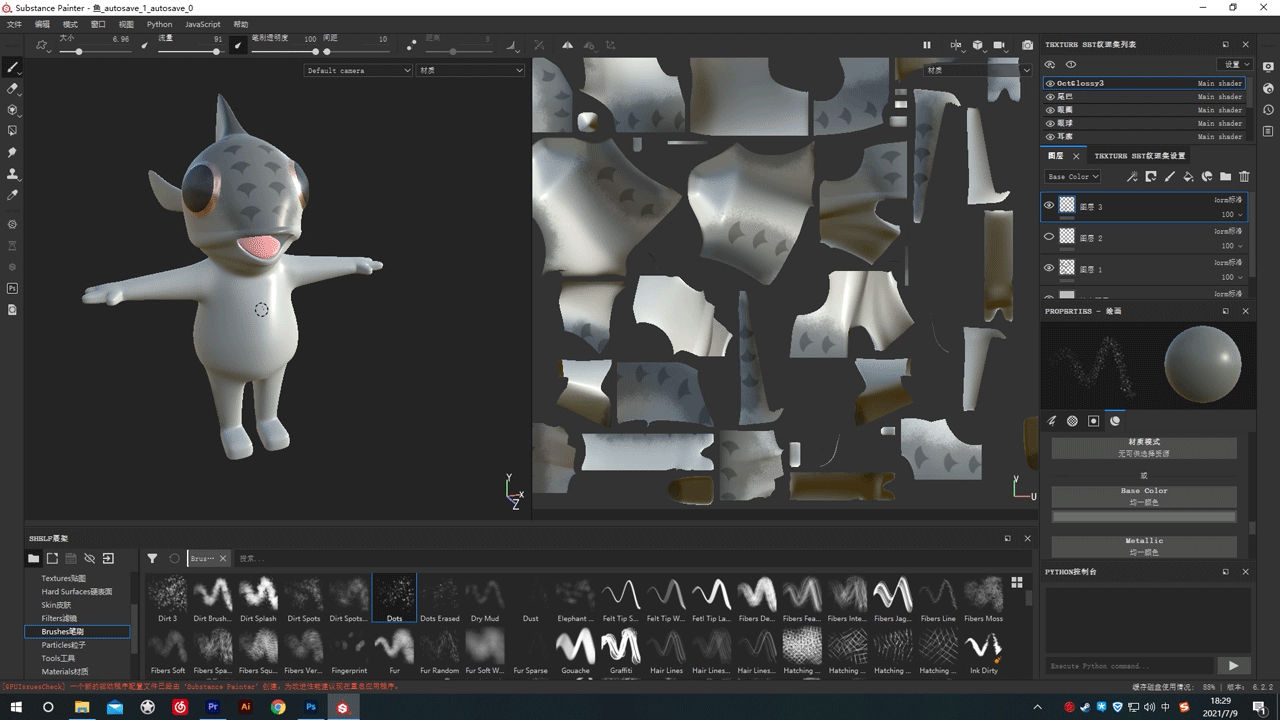Screen dimensions: 1280x720
Task: Open the Base Color channel dropdown
Action: pos(1072,177)
